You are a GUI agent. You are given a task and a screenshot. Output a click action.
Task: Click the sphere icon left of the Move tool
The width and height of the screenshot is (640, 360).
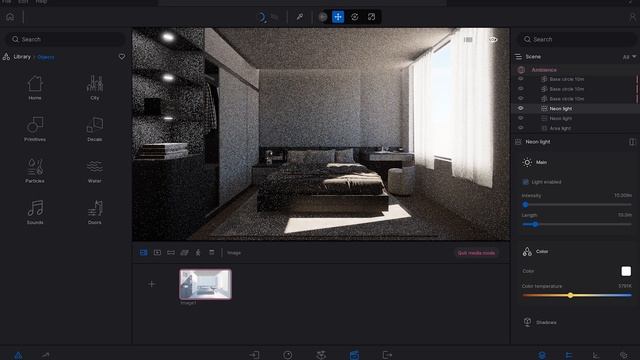[x=323, y=17]
